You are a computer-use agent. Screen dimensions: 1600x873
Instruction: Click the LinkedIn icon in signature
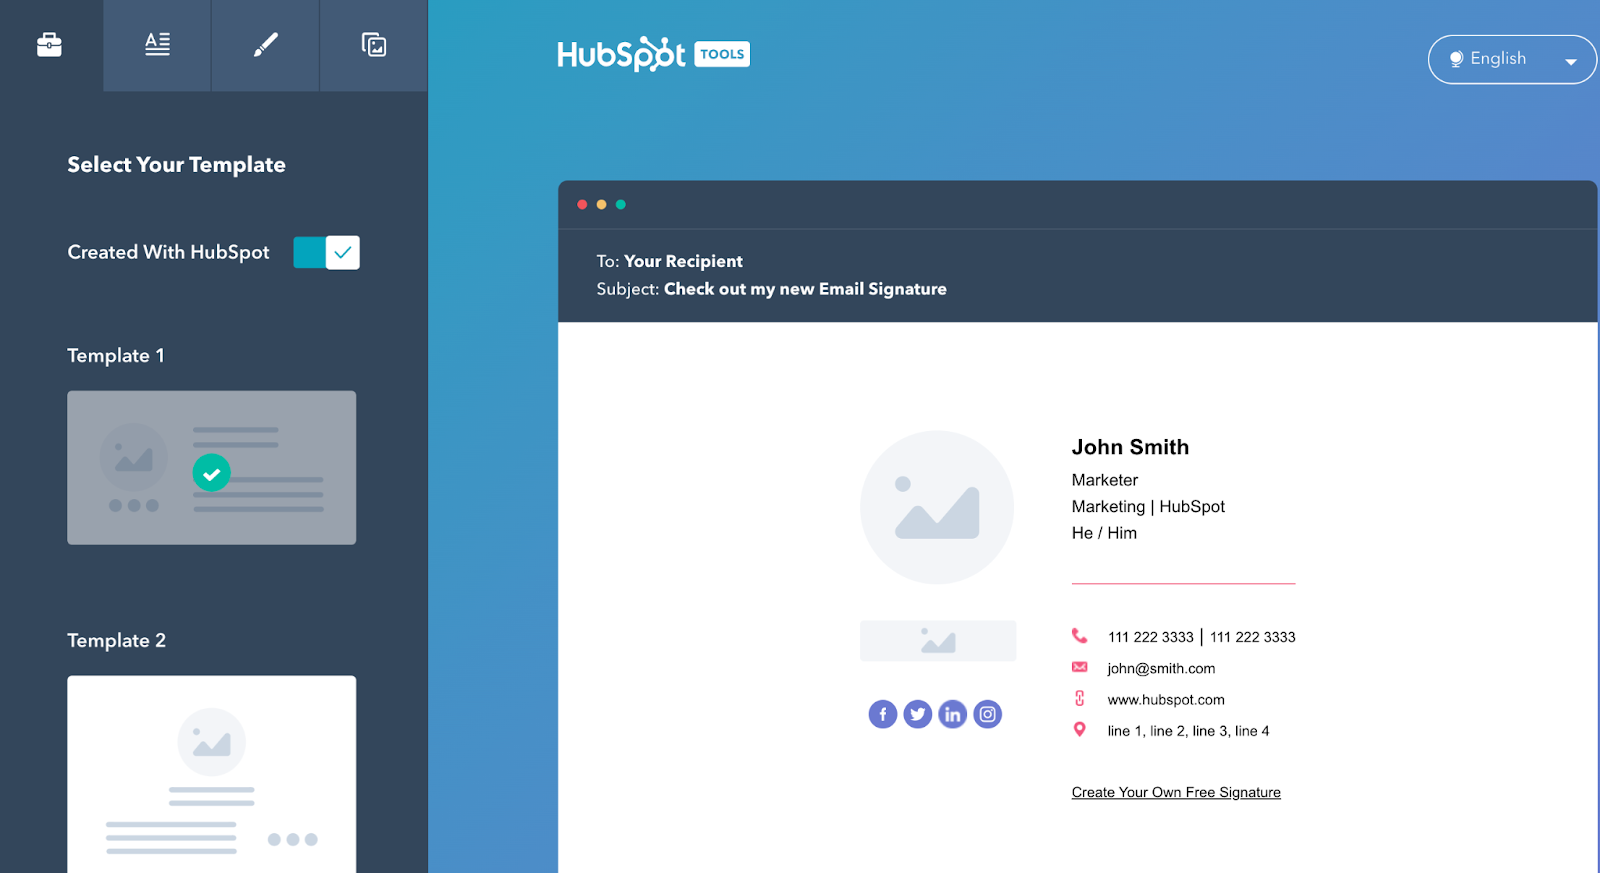(953, 714)
